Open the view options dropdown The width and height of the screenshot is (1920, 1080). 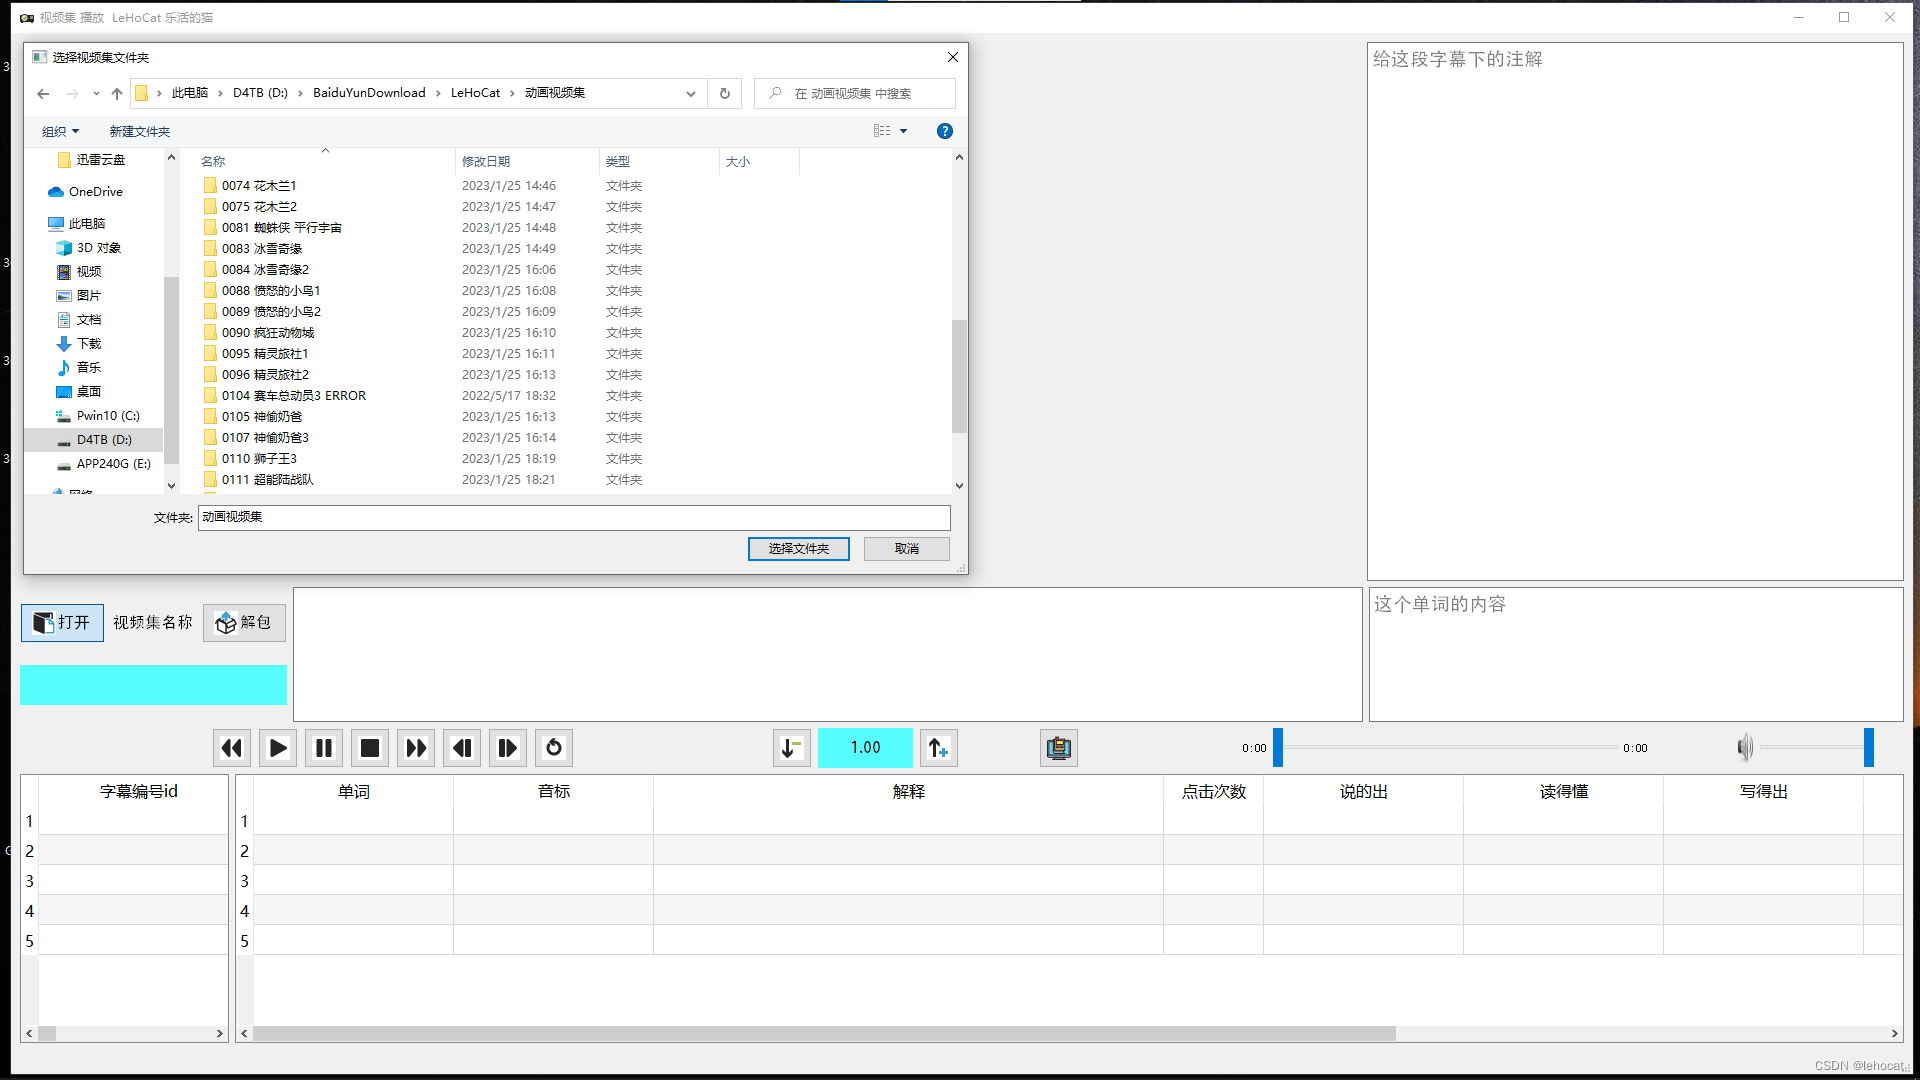[903, 131]
